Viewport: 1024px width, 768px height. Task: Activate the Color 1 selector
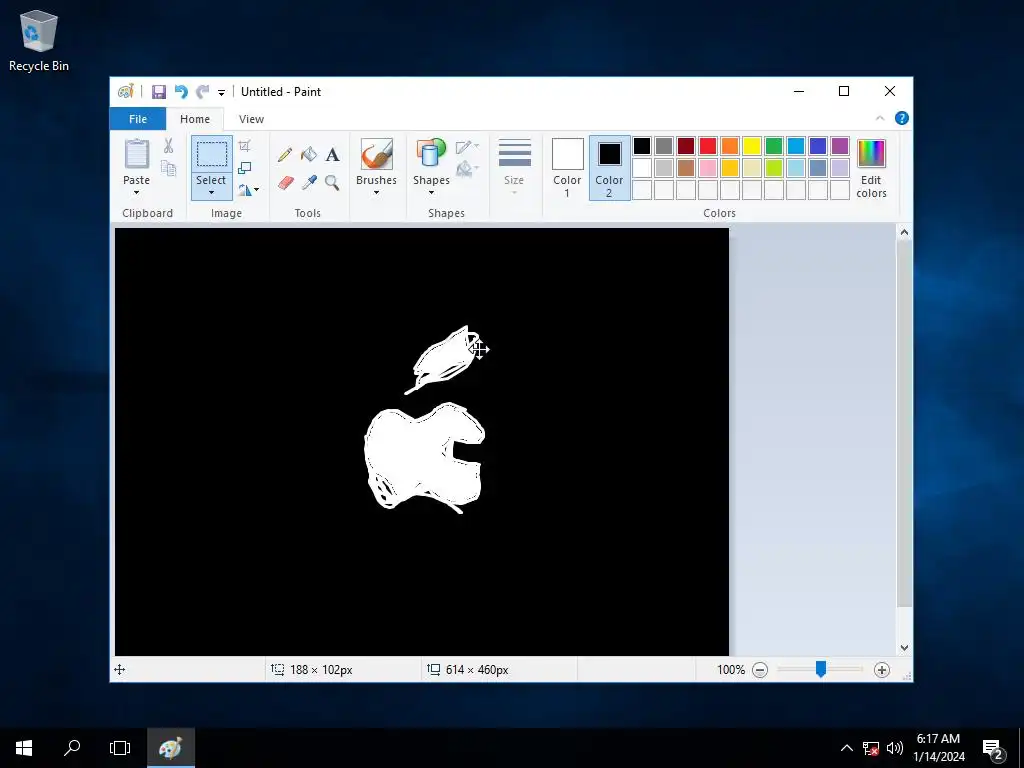568,168
